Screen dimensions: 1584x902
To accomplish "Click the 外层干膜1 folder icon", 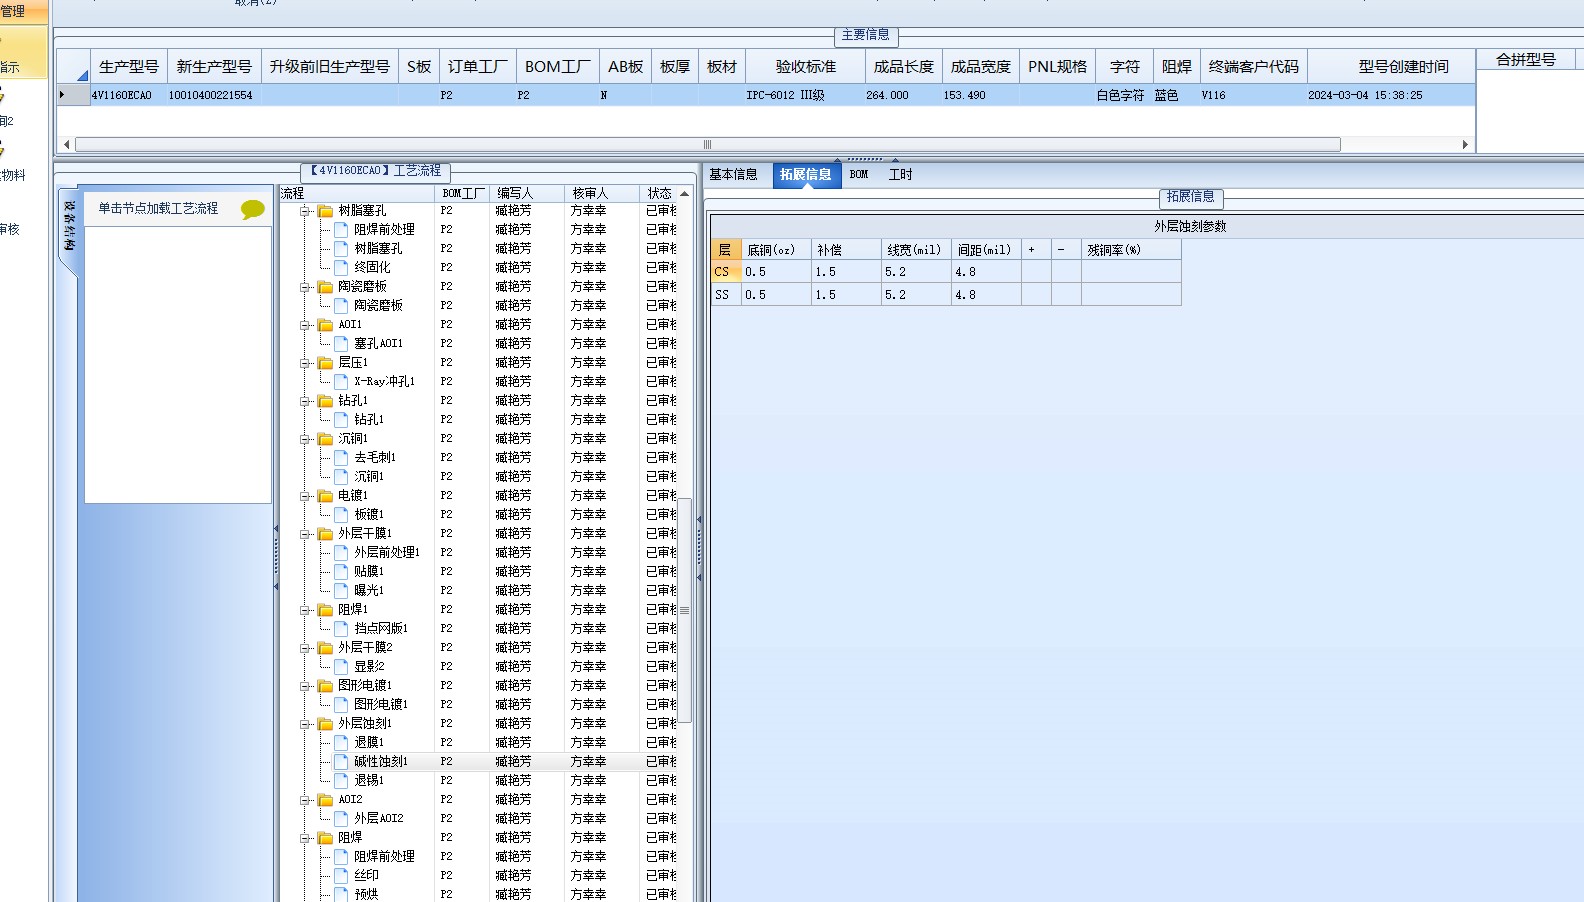I will click(x=325, y=534).
